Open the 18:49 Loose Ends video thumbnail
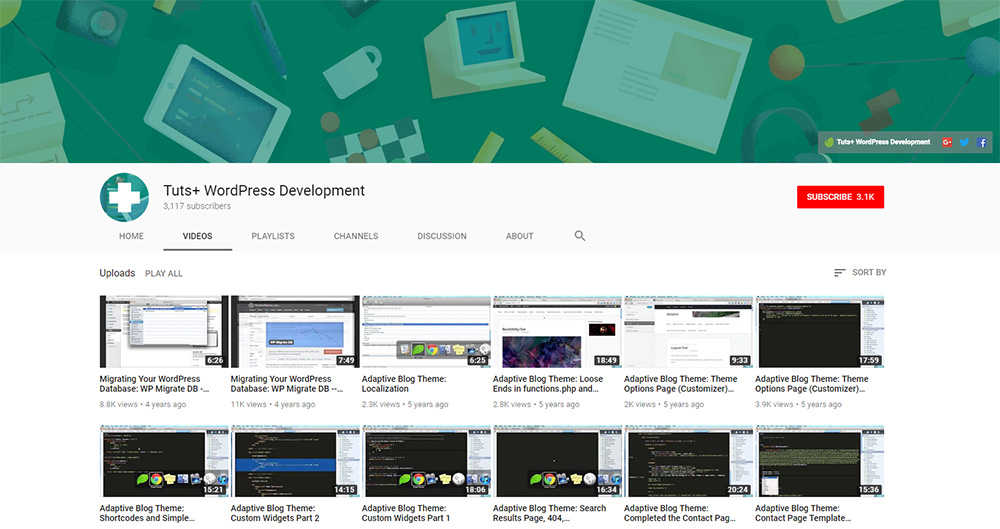Viewport: 1000px width, 529px height. pyautogui.click(x=557, y=331)
